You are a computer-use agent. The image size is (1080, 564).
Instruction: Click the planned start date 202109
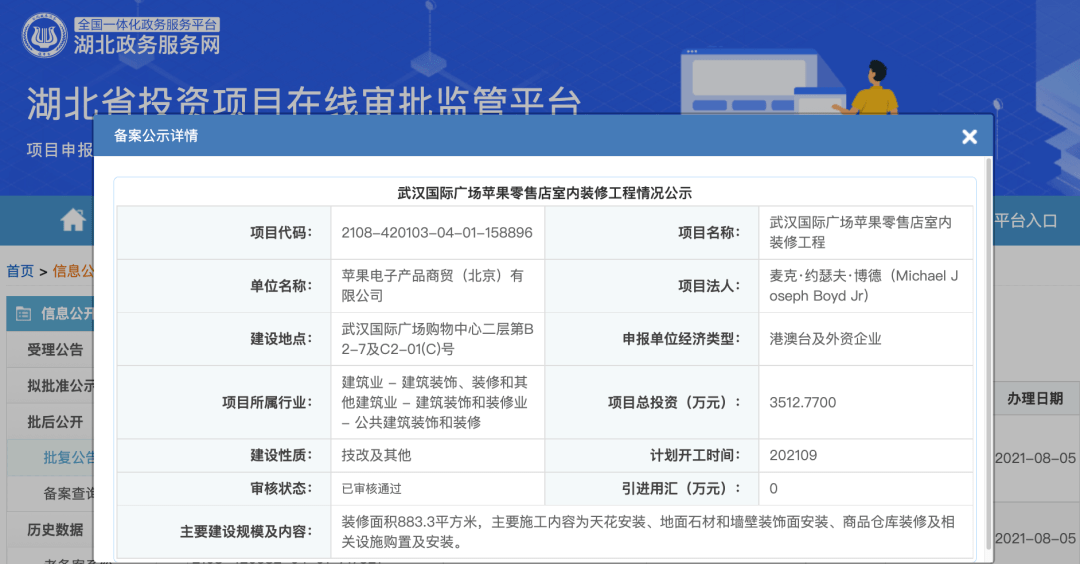[x=793, y=455]
